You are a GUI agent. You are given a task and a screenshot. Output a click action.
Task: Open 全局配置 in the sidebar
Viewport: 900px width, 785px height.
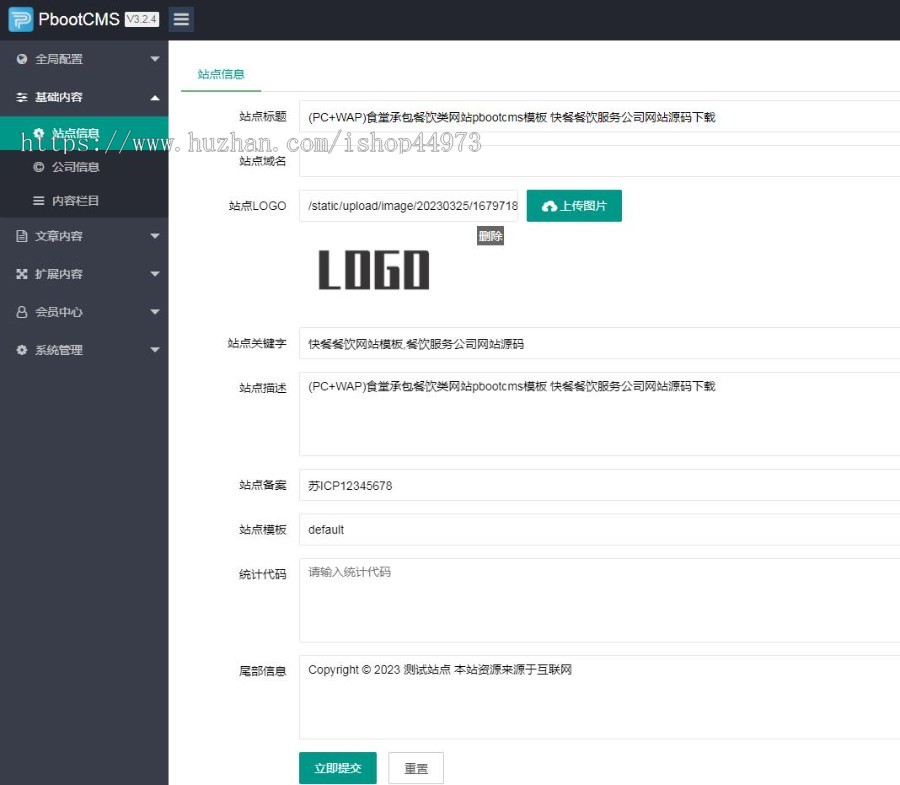point(84,59)
